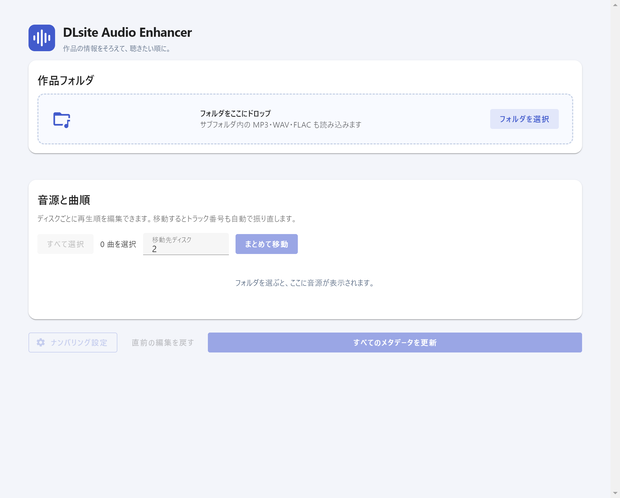Image resolution: width=620 pixels, height=498 pixels.
Task: Click the music folder icon in drop zone
Action: point(62,119)
